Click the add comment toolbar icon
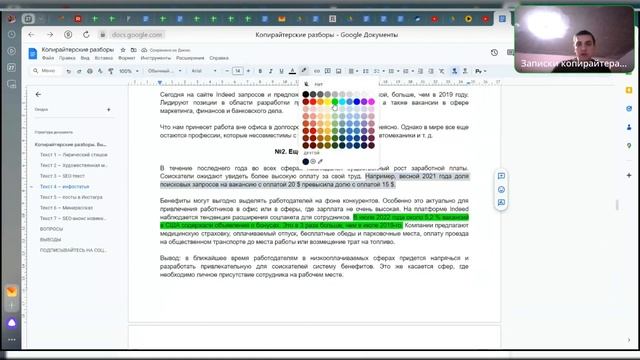The height and width of the screenshot is (360, 640). [327, 71]
